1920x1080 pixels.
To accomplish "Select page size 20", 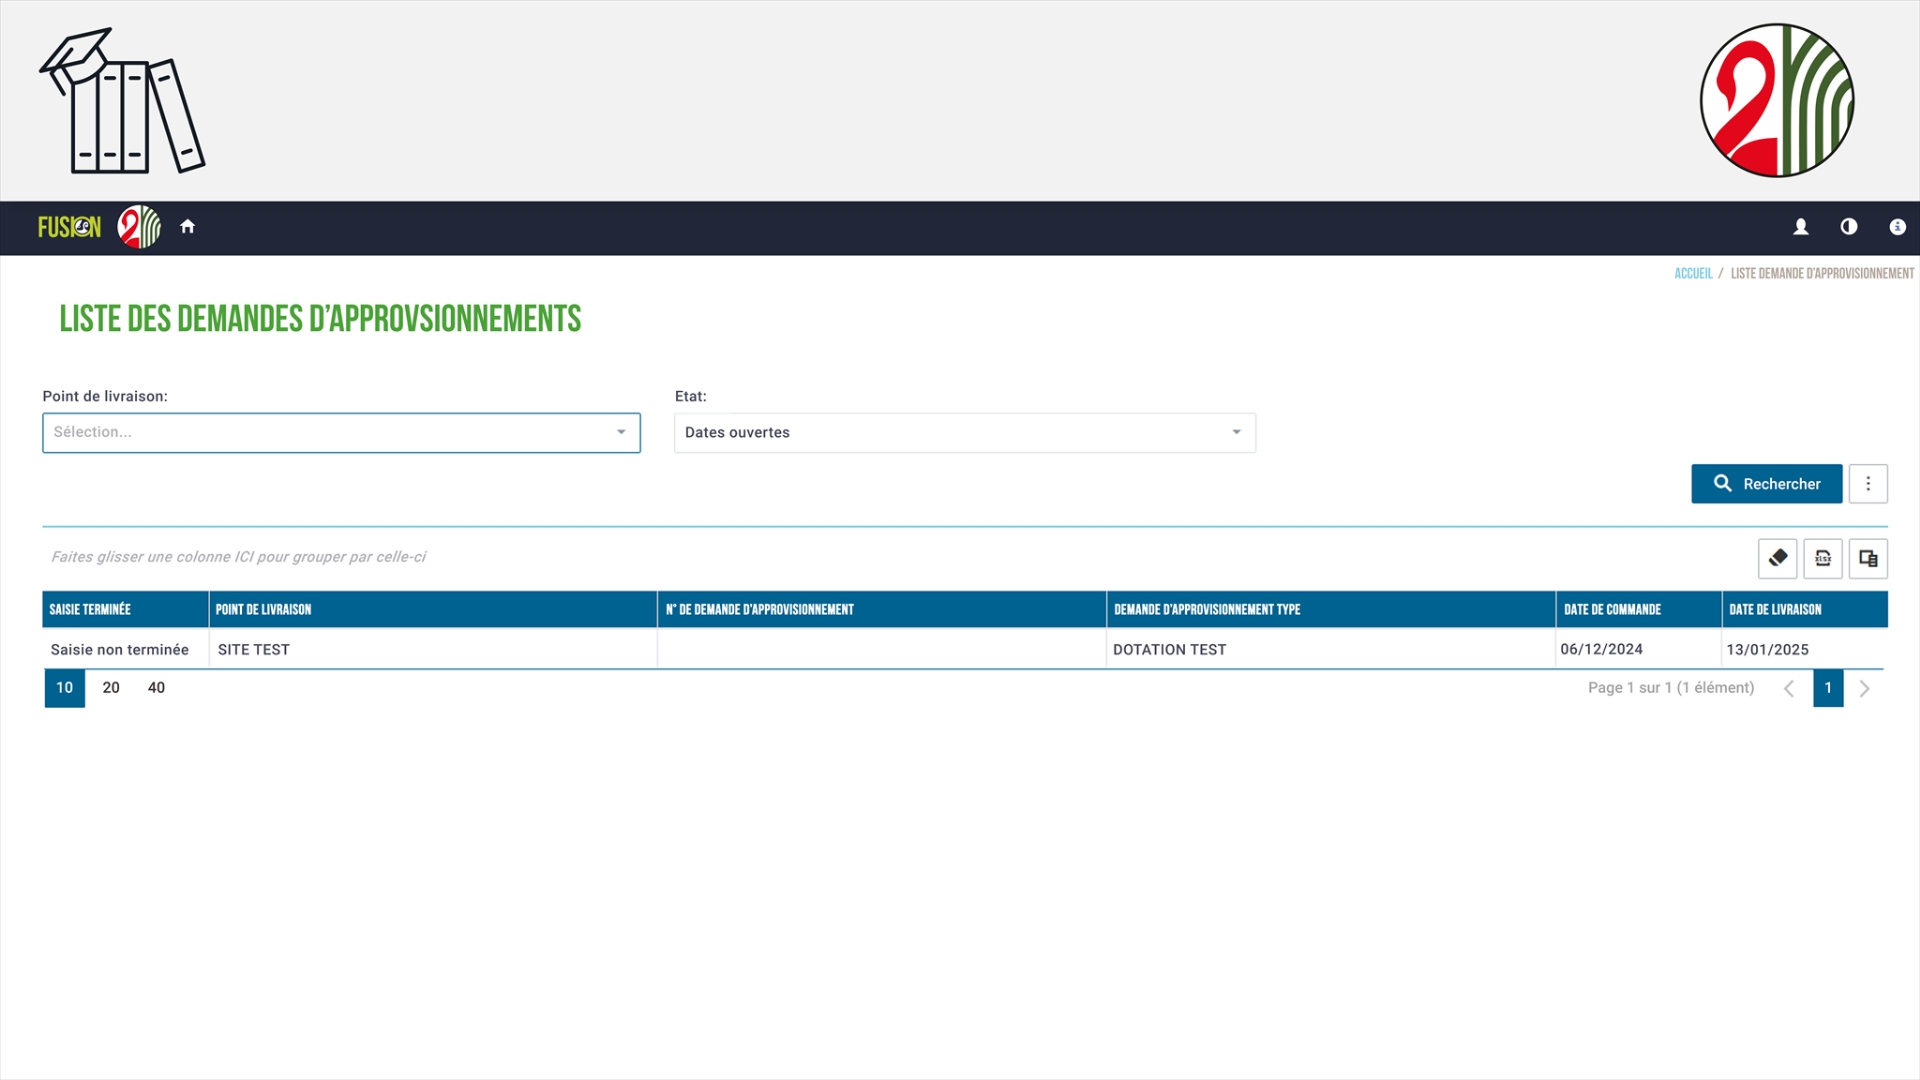I will (x=111, y=688).
